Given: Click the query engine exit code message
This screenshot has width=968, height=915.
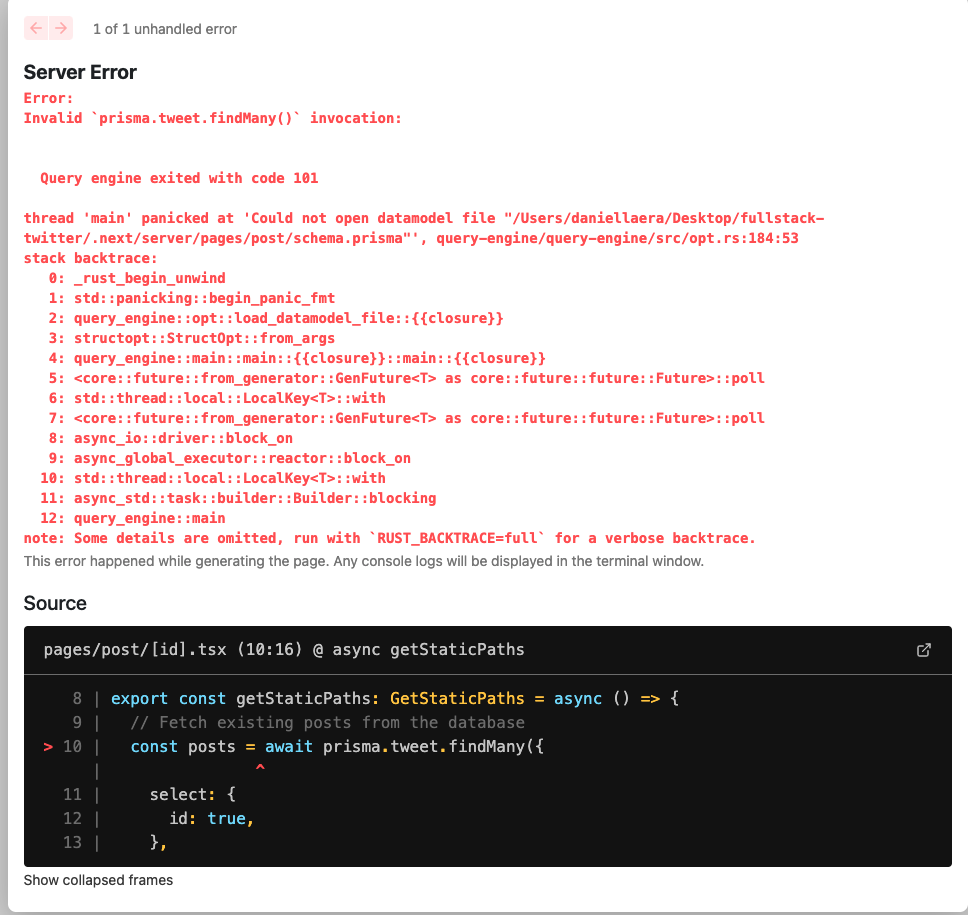Looking at the screenshot, I should (x=178, y=178).
